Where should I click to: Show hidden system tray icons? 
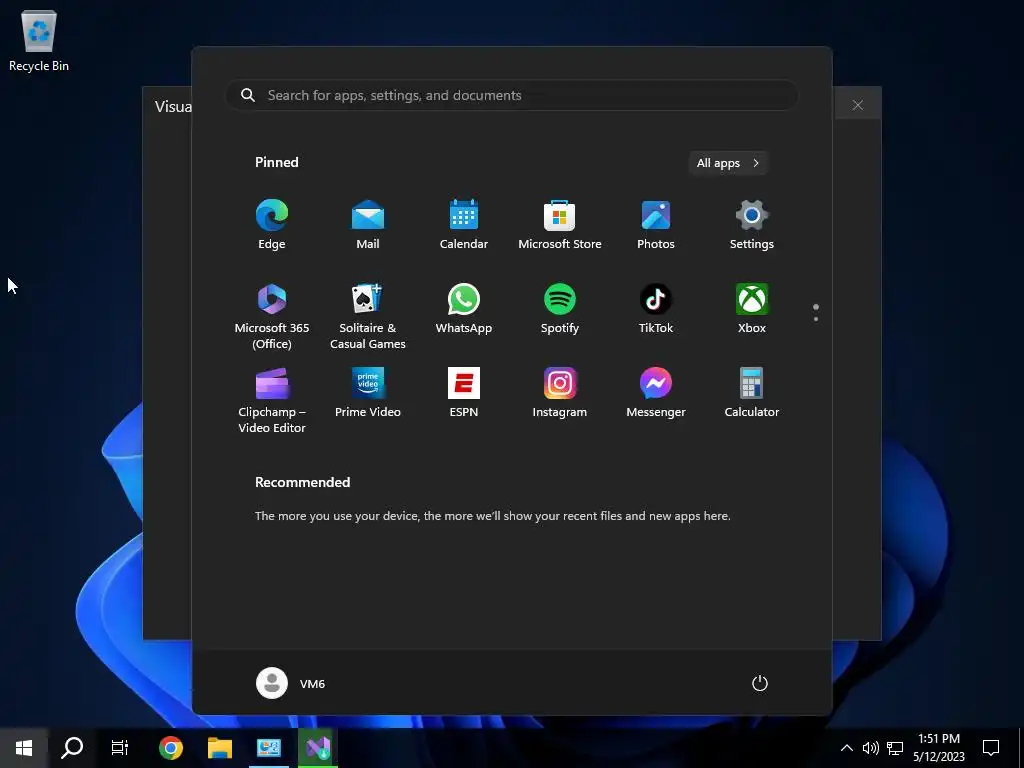(x=846, y=748)
